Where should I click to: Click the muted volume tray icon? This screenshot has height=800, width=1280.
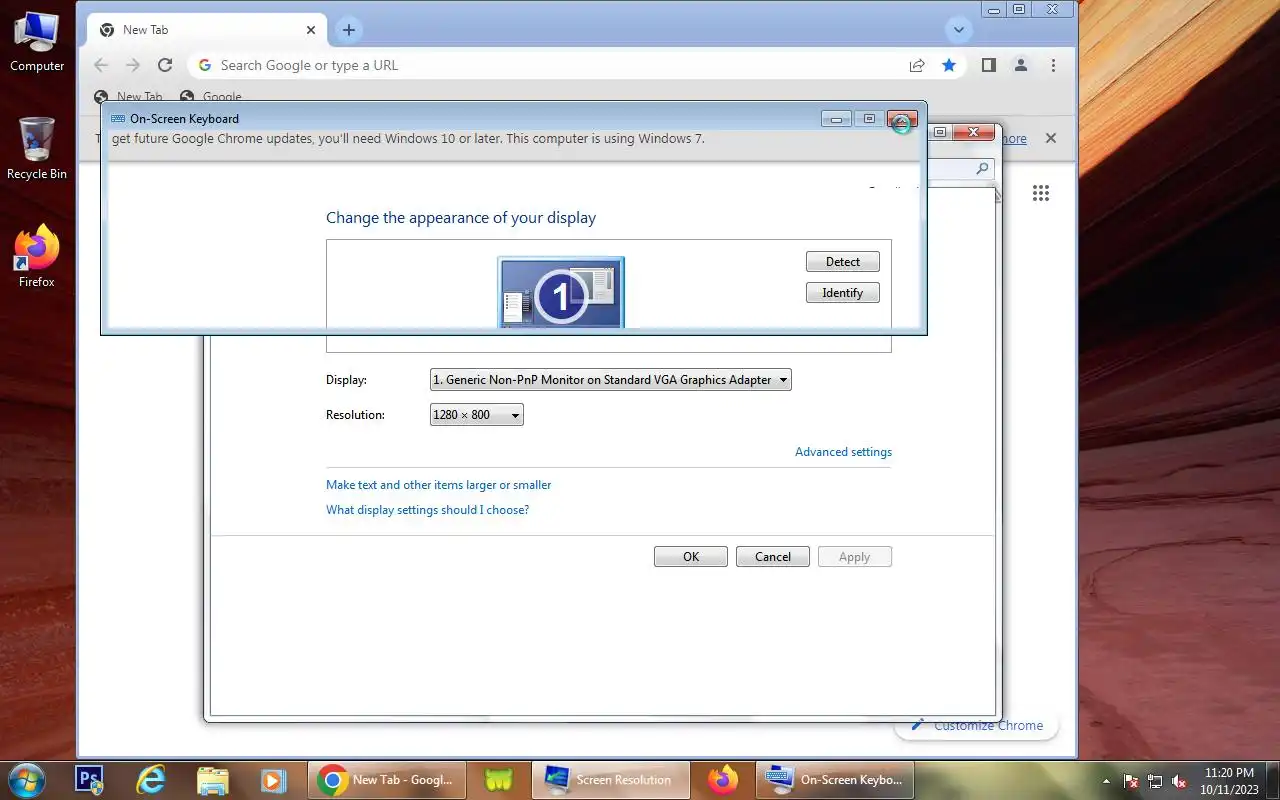click(x=1179, y=781)
